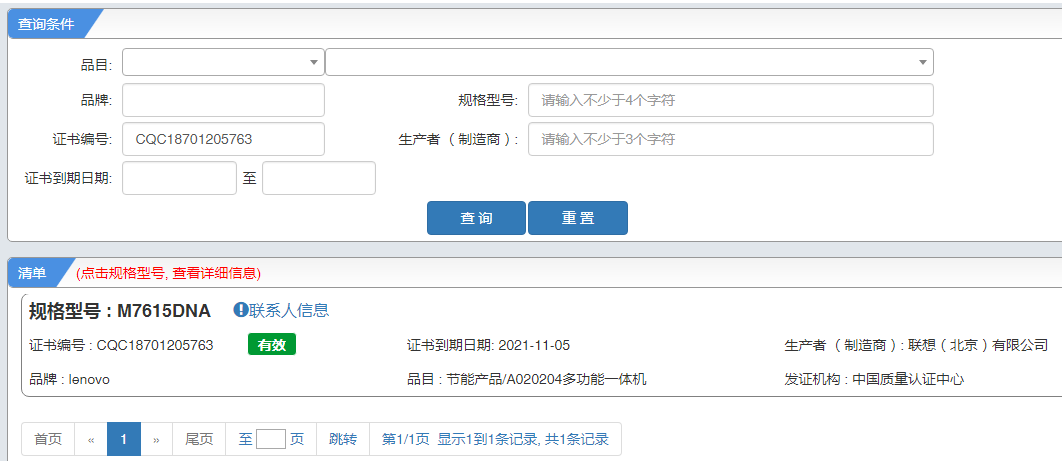Click the 品牌：lenovo text
The width and height of the screenshot is (1062, 461).
pyautogui.click(x=69, y=379)
